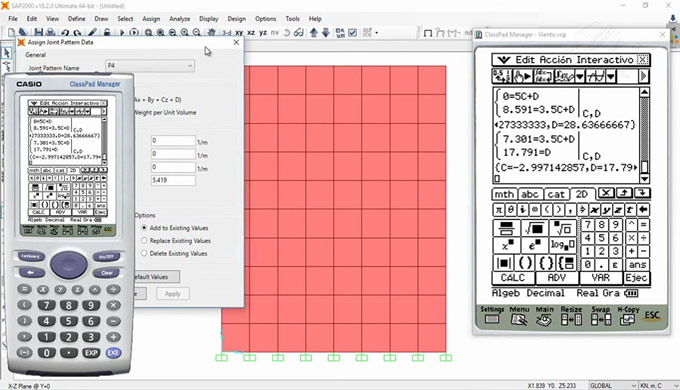Set the xz plane view
The width and height of the screenshot is (680, 390).
pos(251,33)
